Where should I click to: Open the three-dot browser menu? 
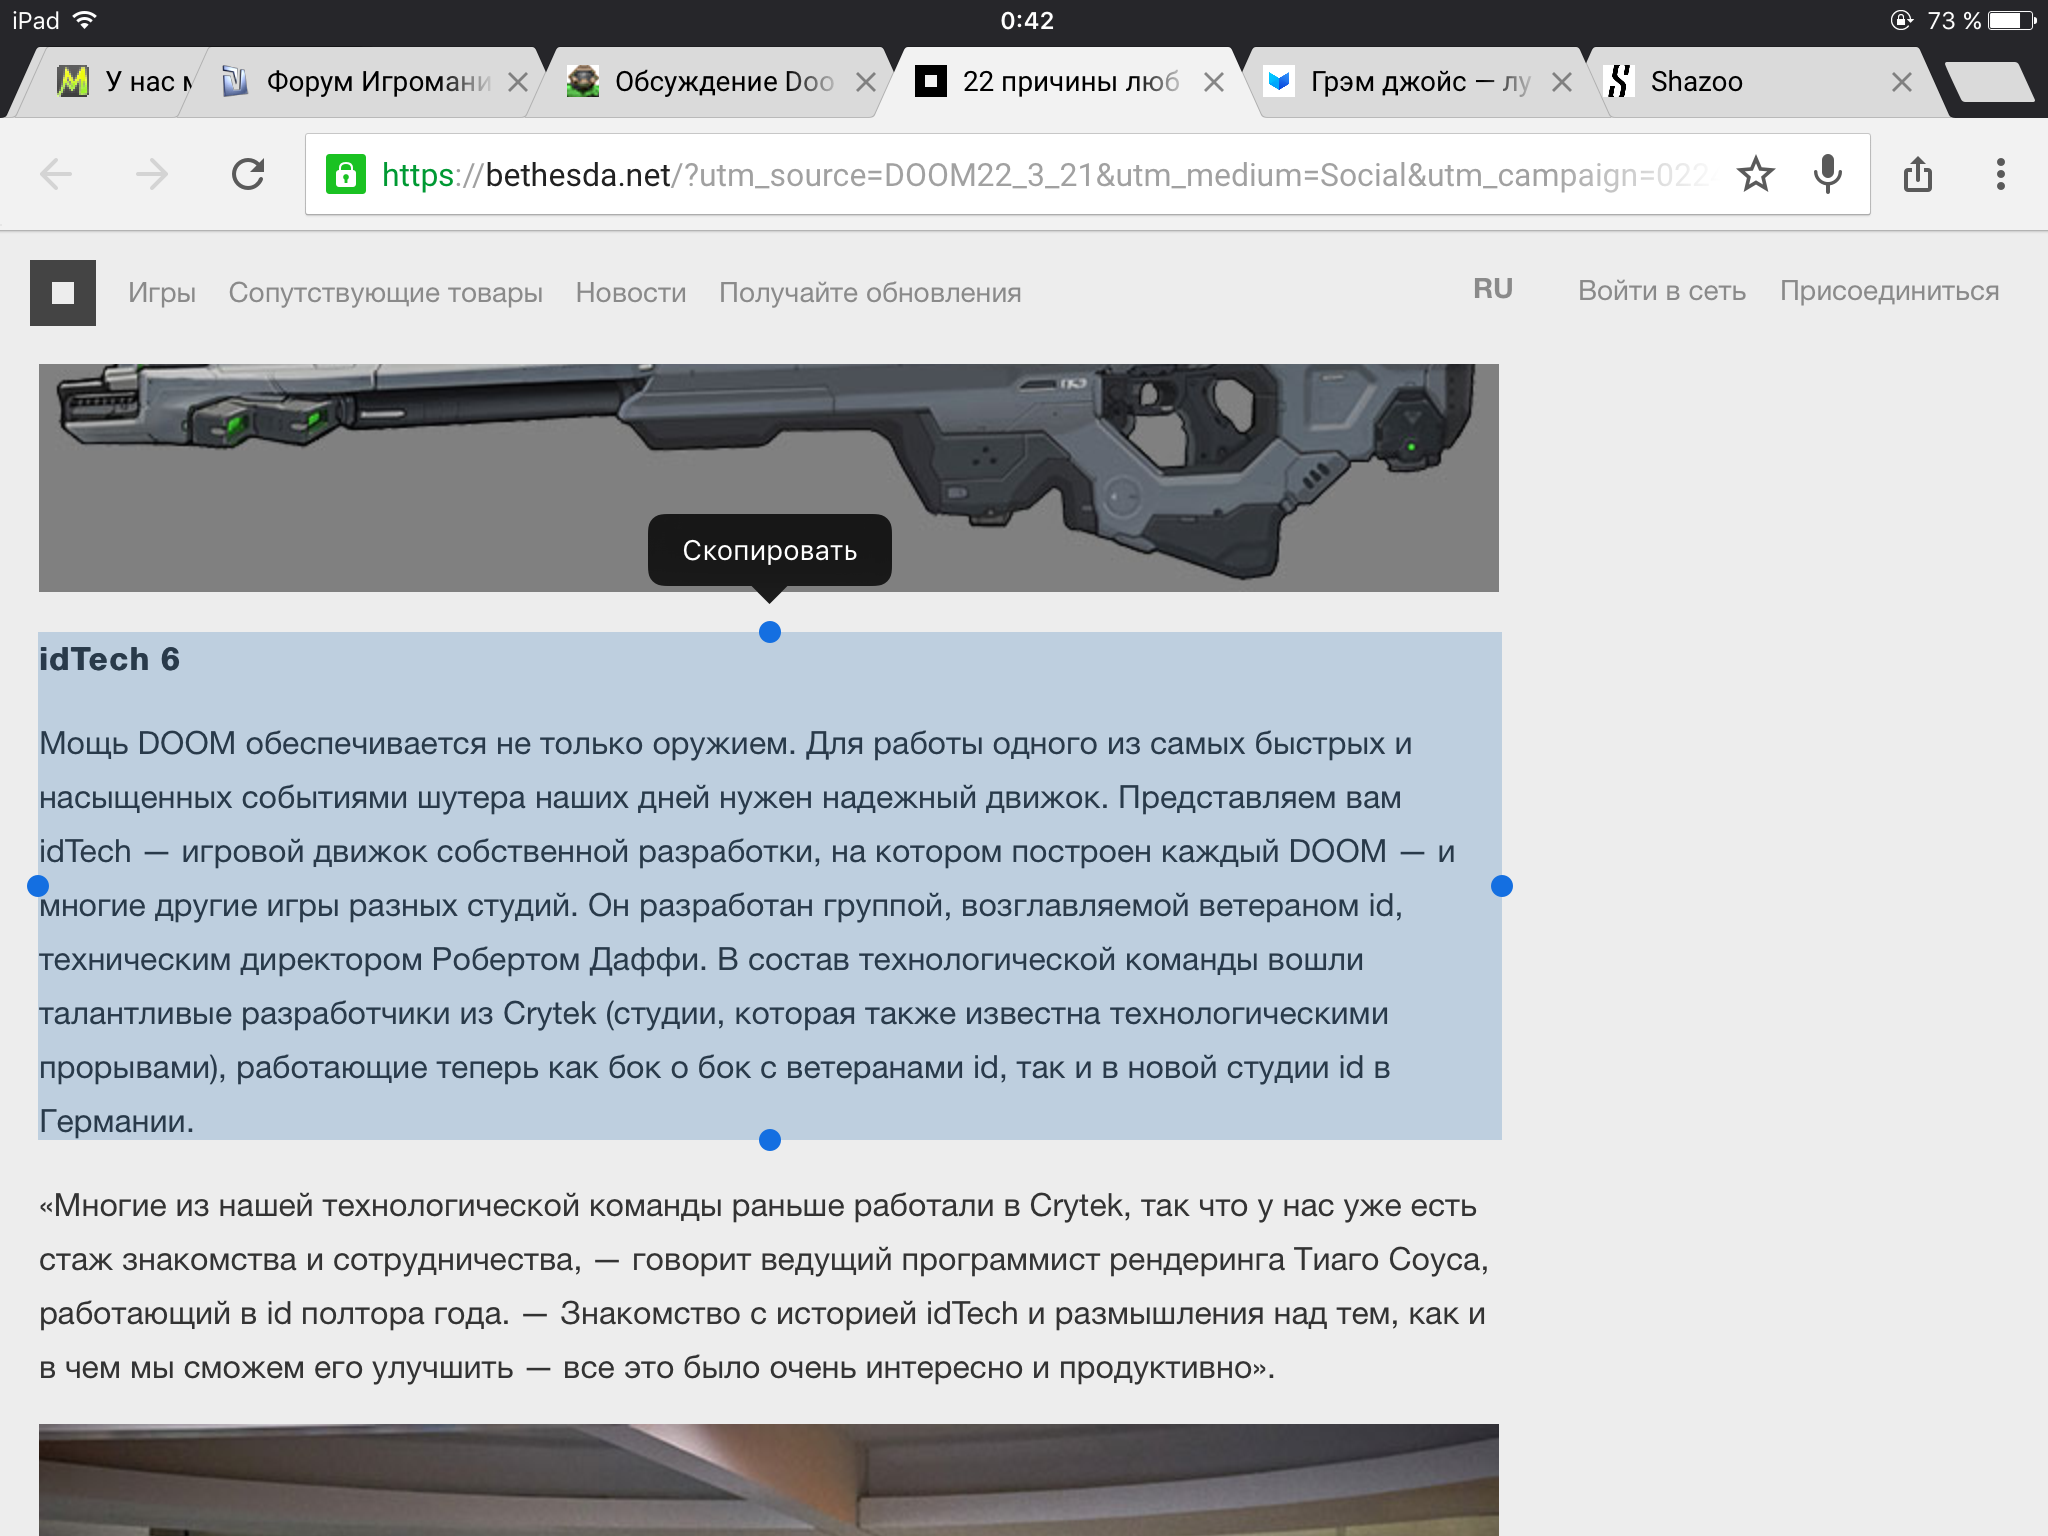click(x=2000, y=174)
